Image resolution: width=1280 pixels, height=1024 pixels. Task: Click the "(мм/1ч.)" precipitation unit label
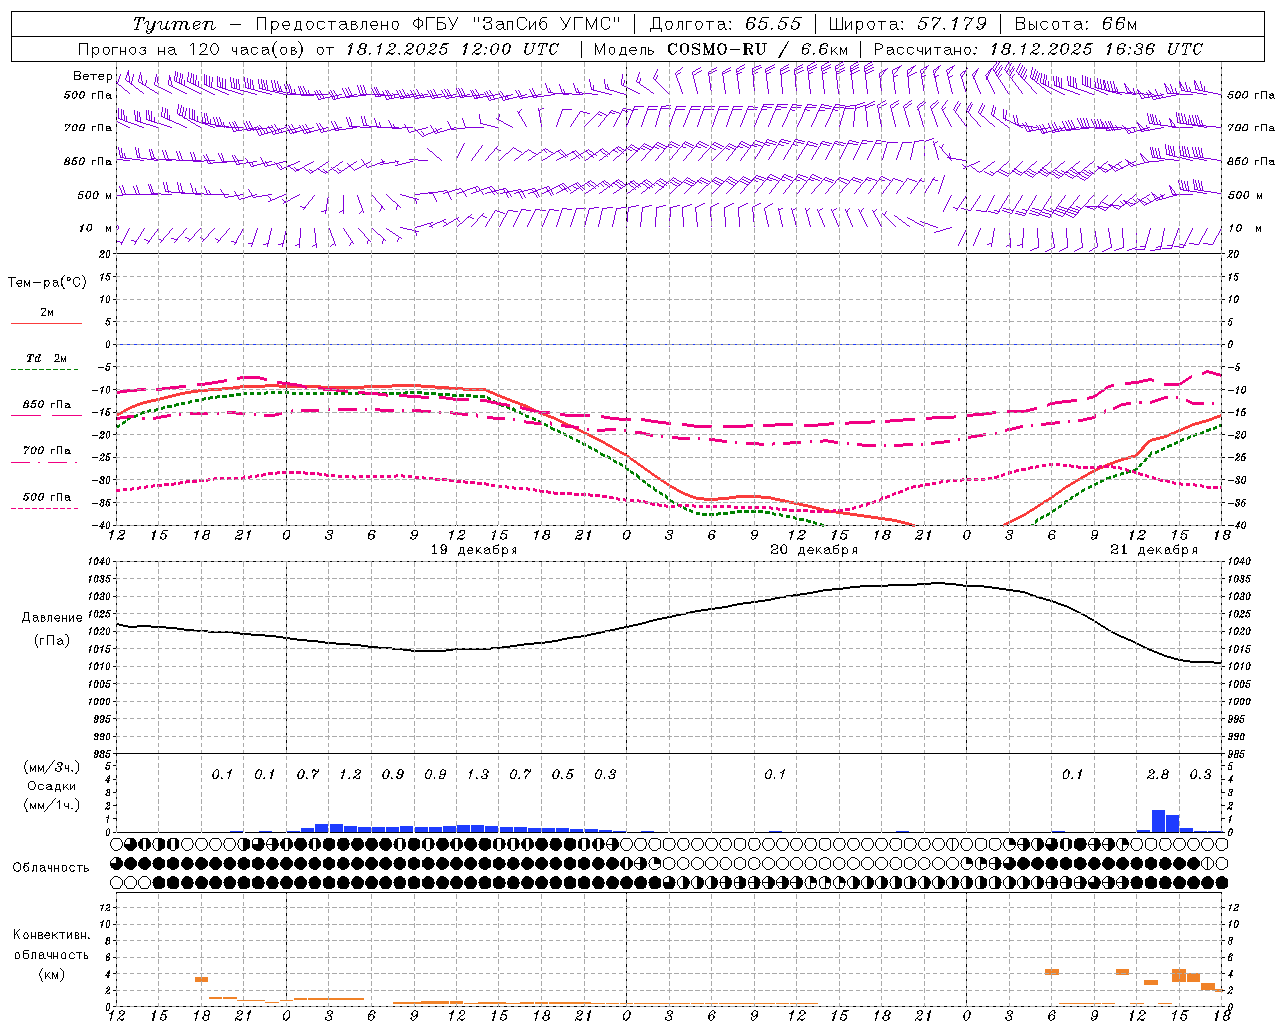pyautogui.click(x=51, y=805)
